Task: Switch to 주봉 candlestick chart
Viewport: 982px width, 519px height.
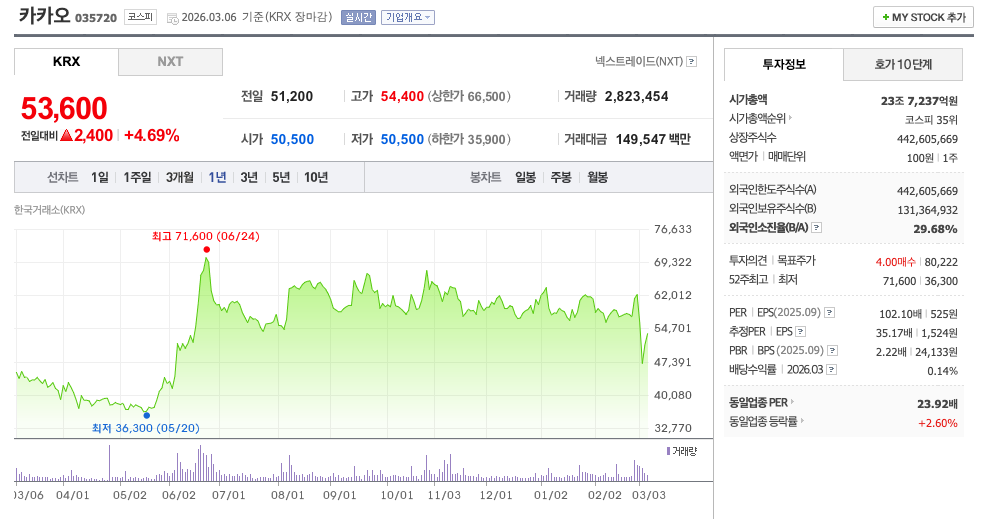Action: pyautogui.click(x=561, y=177)
